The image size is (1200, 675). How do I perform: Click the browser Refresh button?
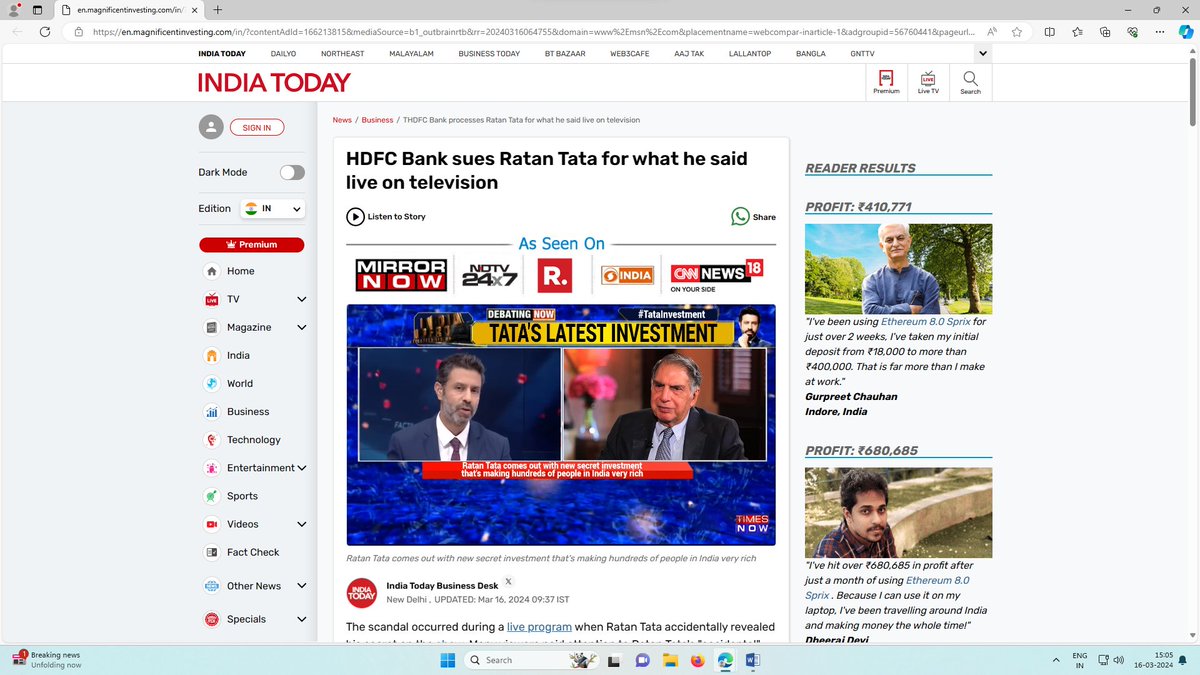pyautogui.click(x=45, y=32)
